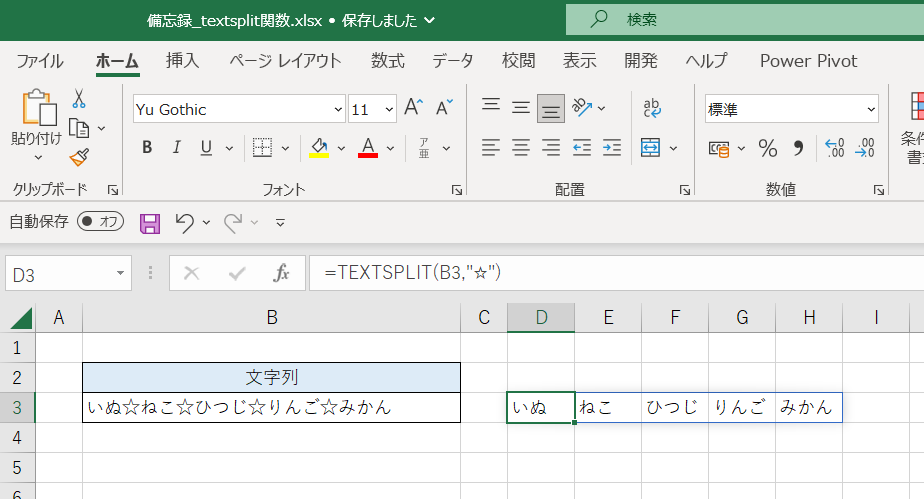
Task: Click the Redo arrow
Action: click(233, 223)
